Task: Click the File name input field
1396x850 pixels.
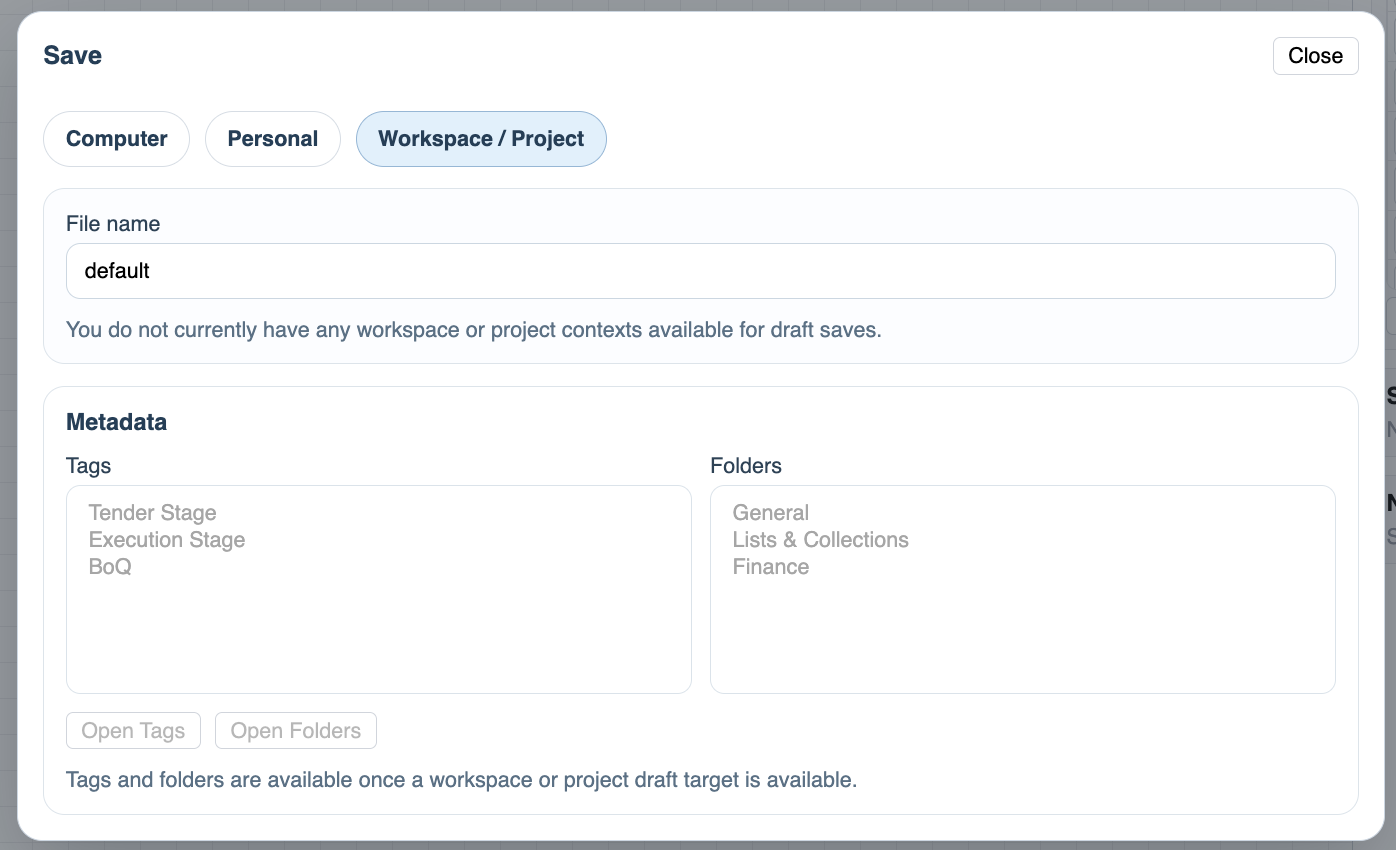Action: [x=701, y=271]
